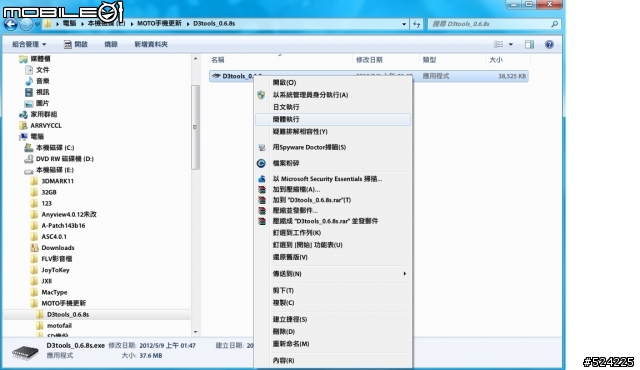Choose 重新命名(M) in the context menu

(x=333, y=344)
